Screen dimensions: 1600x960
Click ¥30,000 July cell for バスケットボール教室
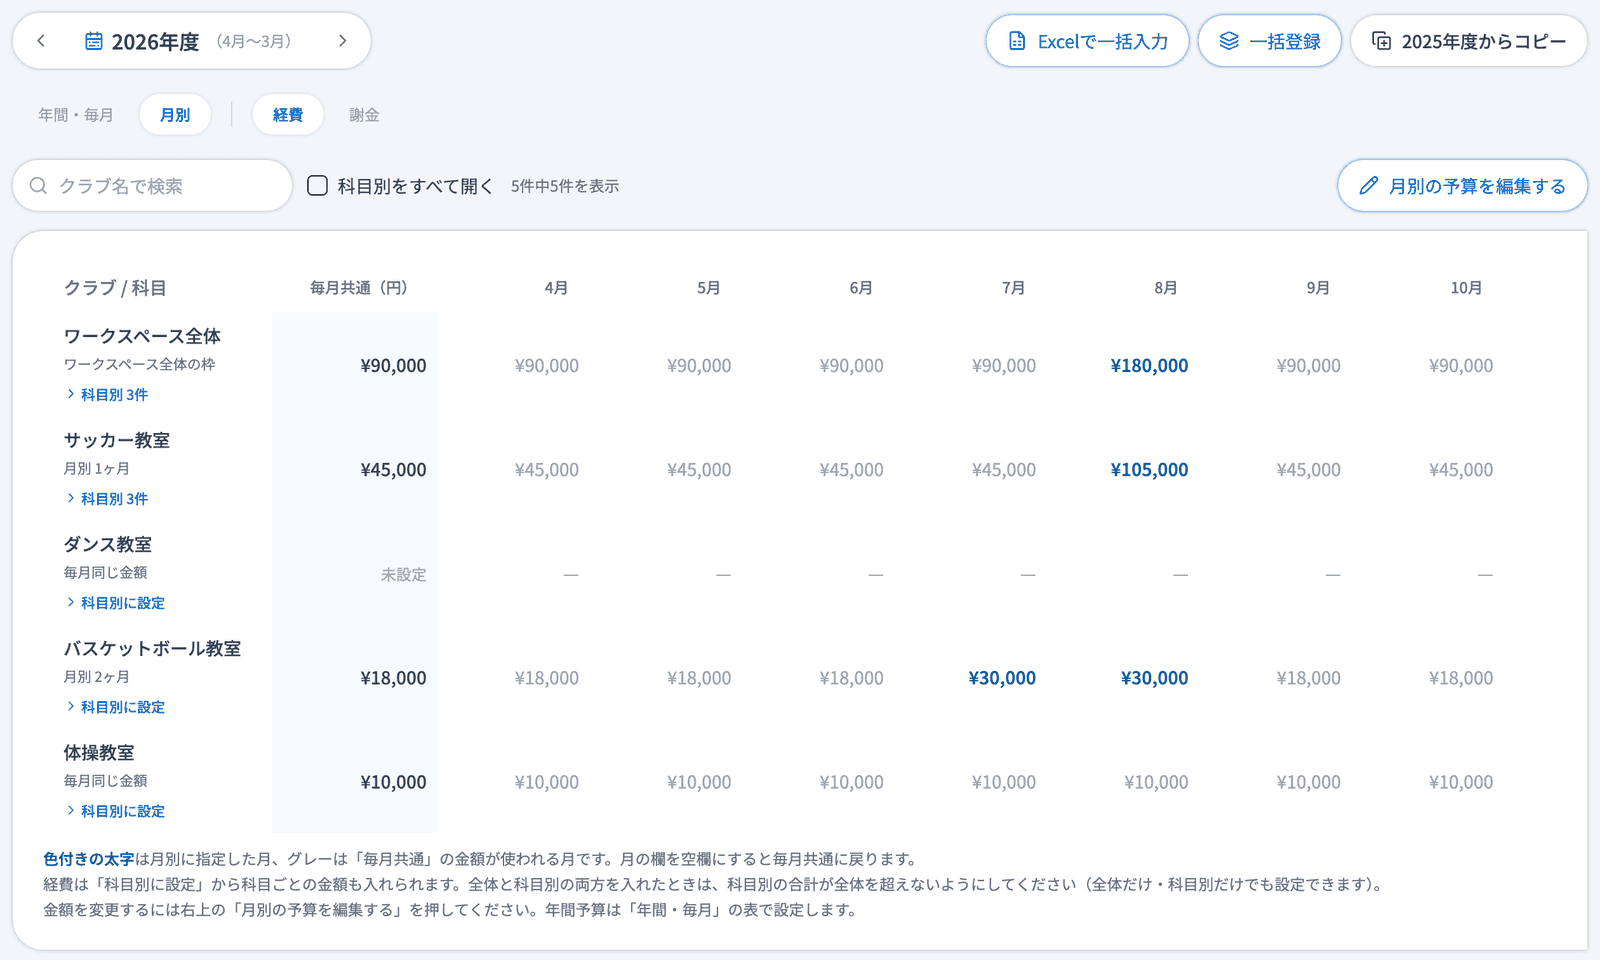[x=1002, y=678]
